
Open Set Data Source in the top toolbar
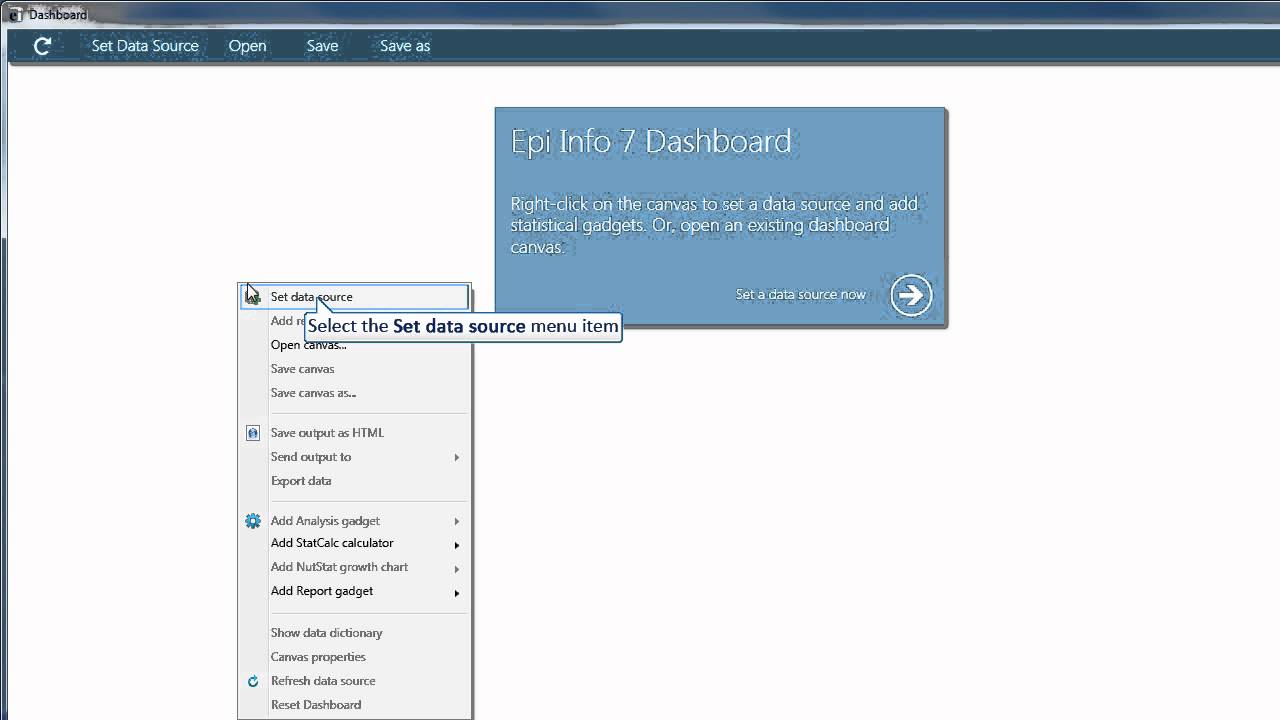coord(145,46)
